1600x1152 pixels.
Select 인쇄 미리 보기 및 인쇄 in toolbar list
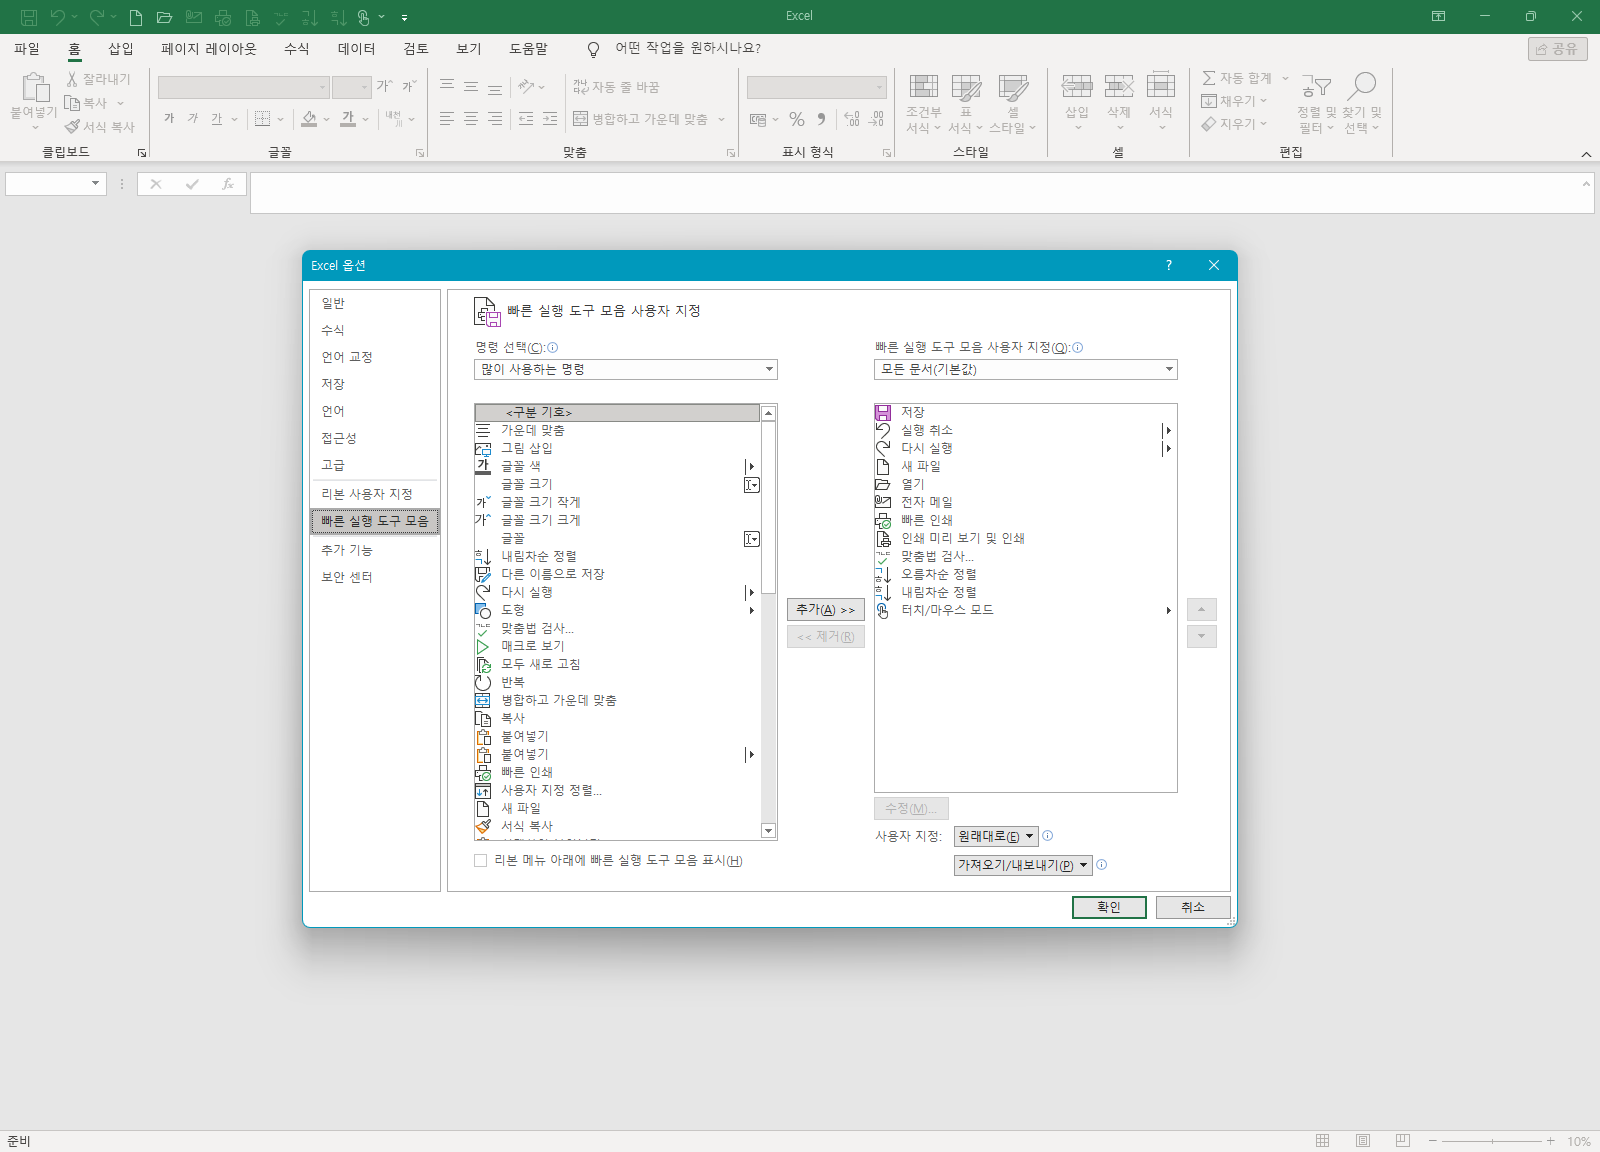[1025, 538]
